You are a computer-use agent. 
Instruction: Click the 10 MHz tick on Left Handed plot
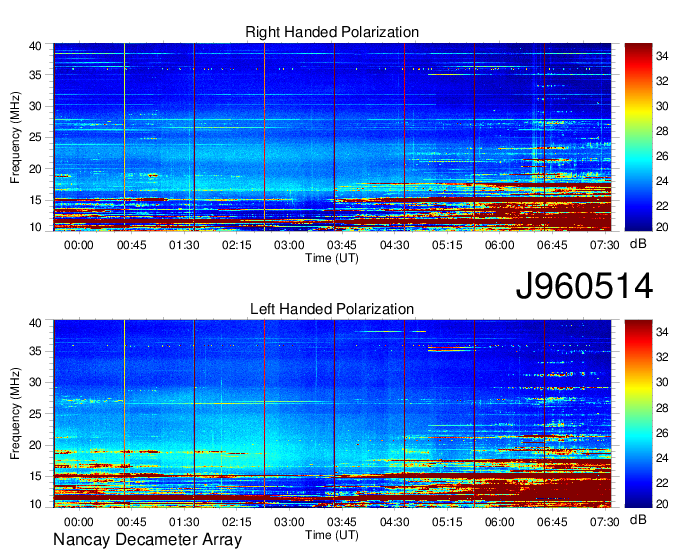click(35, 504)
